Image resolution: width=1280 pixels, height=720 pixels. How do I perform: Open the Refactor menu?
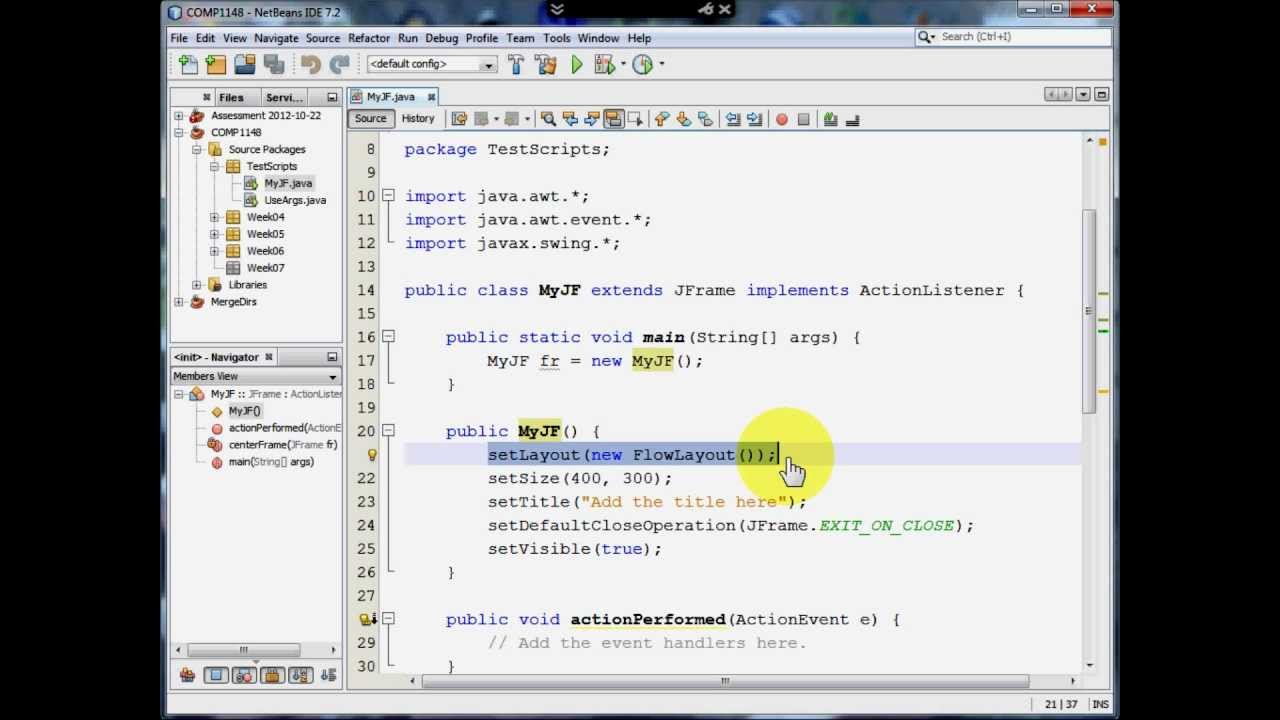[x=369, y=38]
